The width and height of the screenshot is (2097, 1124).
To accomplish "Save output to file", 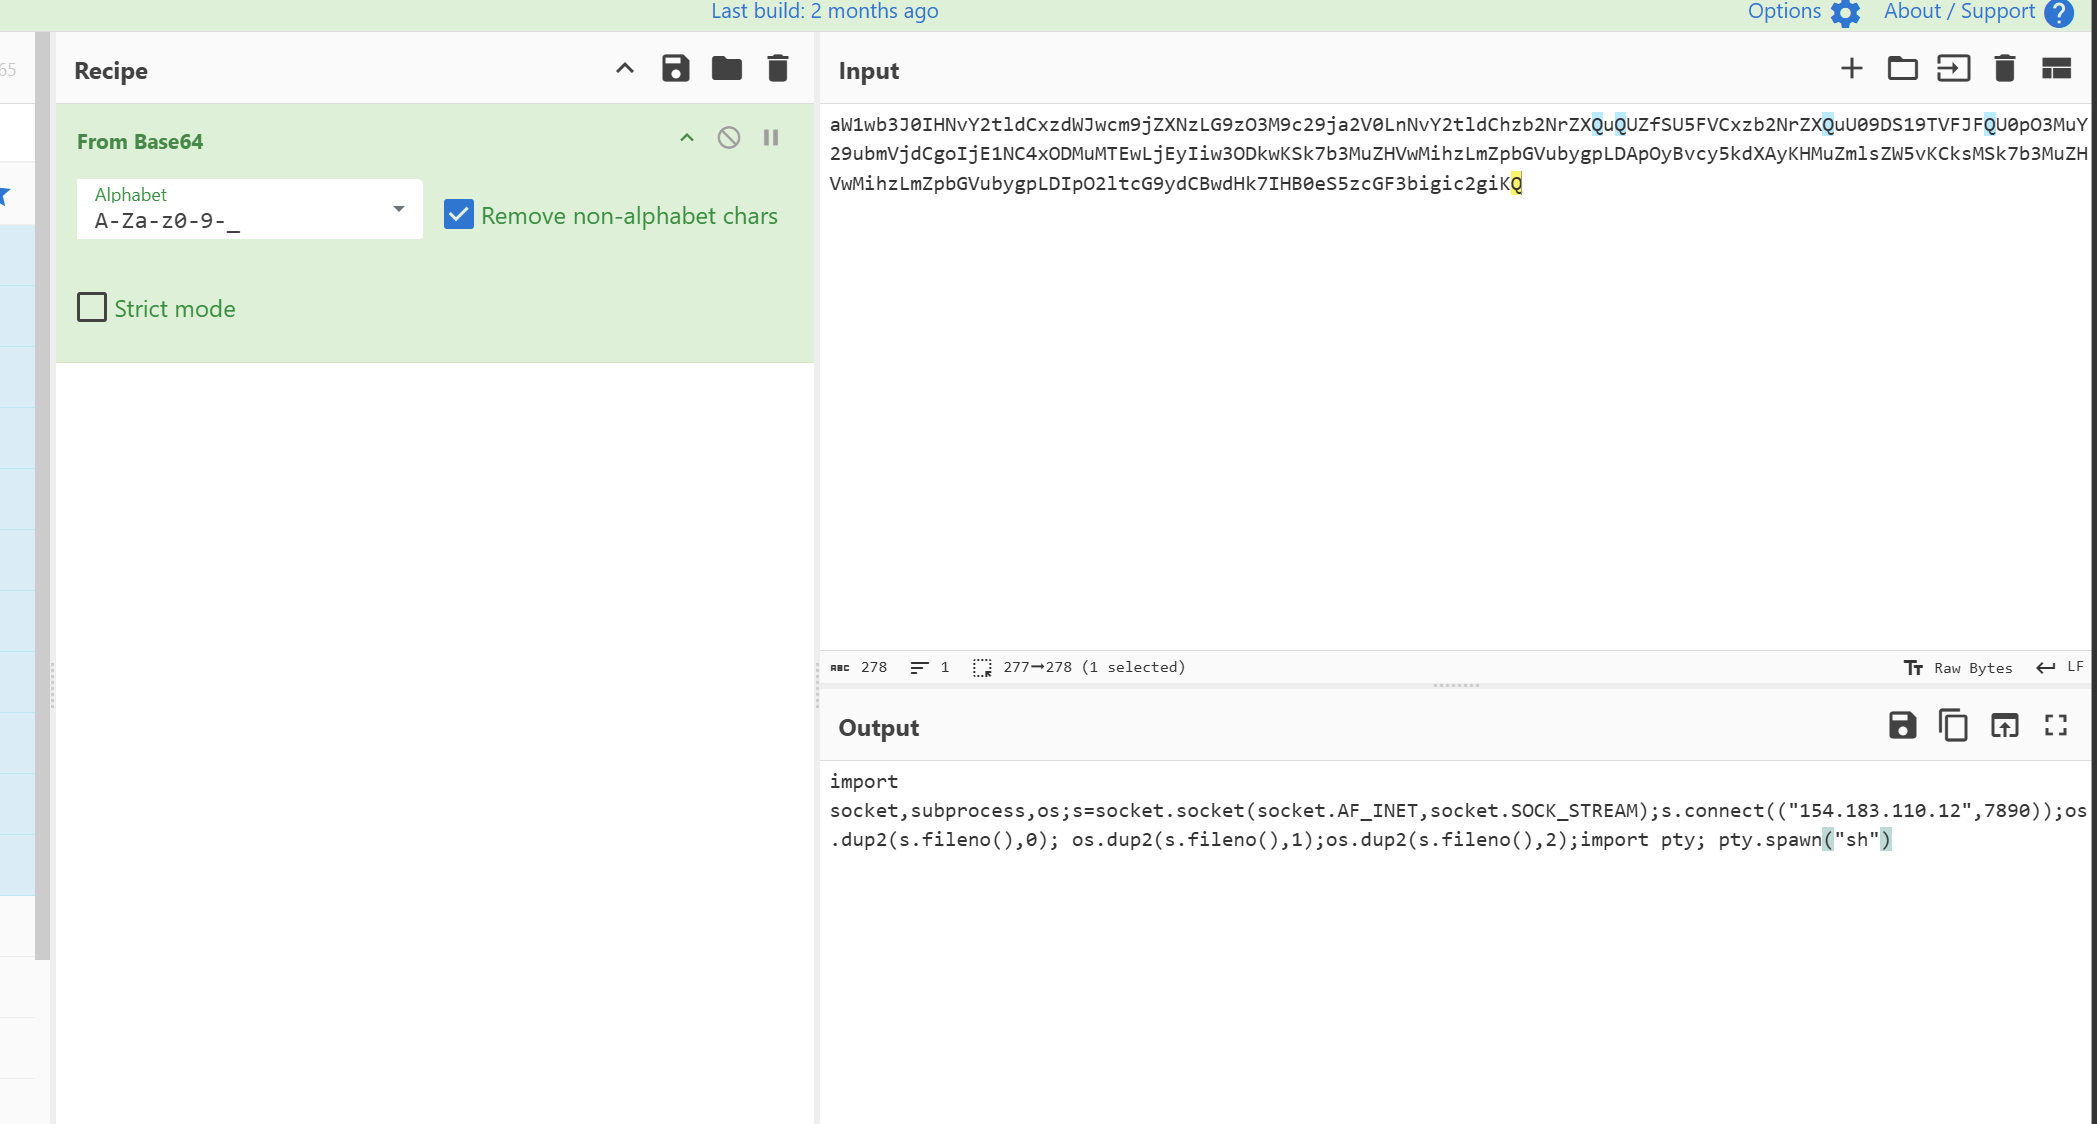I will click(x=1902, y=726).
